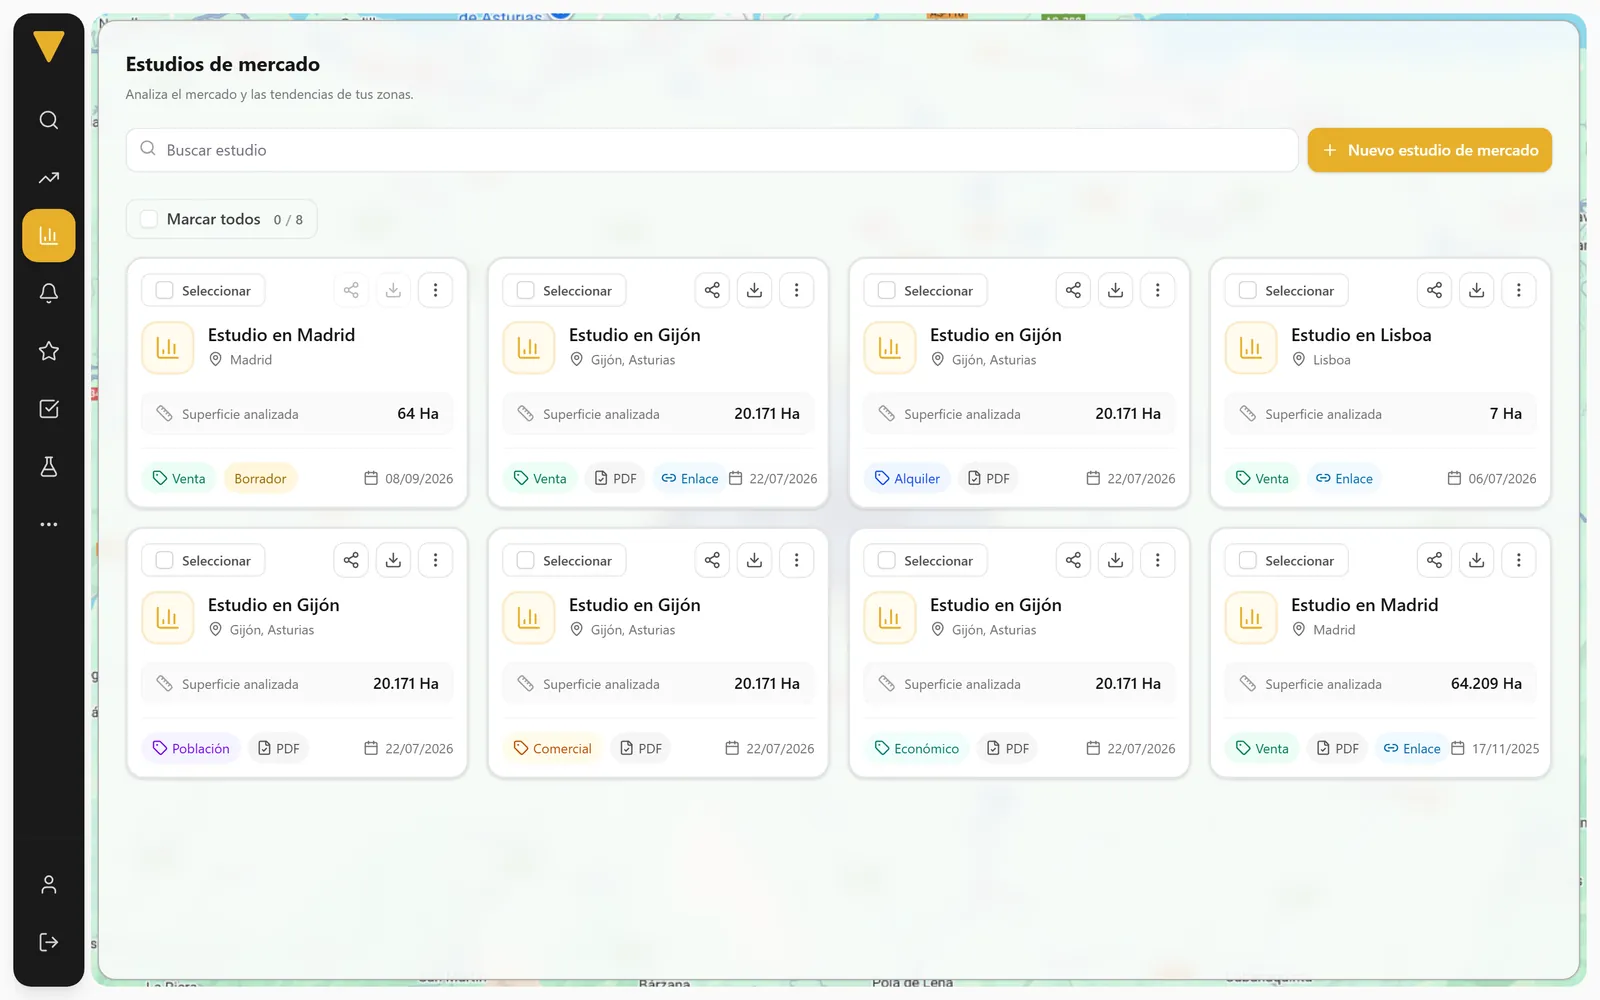Download the Gijón Económico study

click(1116, 560)
